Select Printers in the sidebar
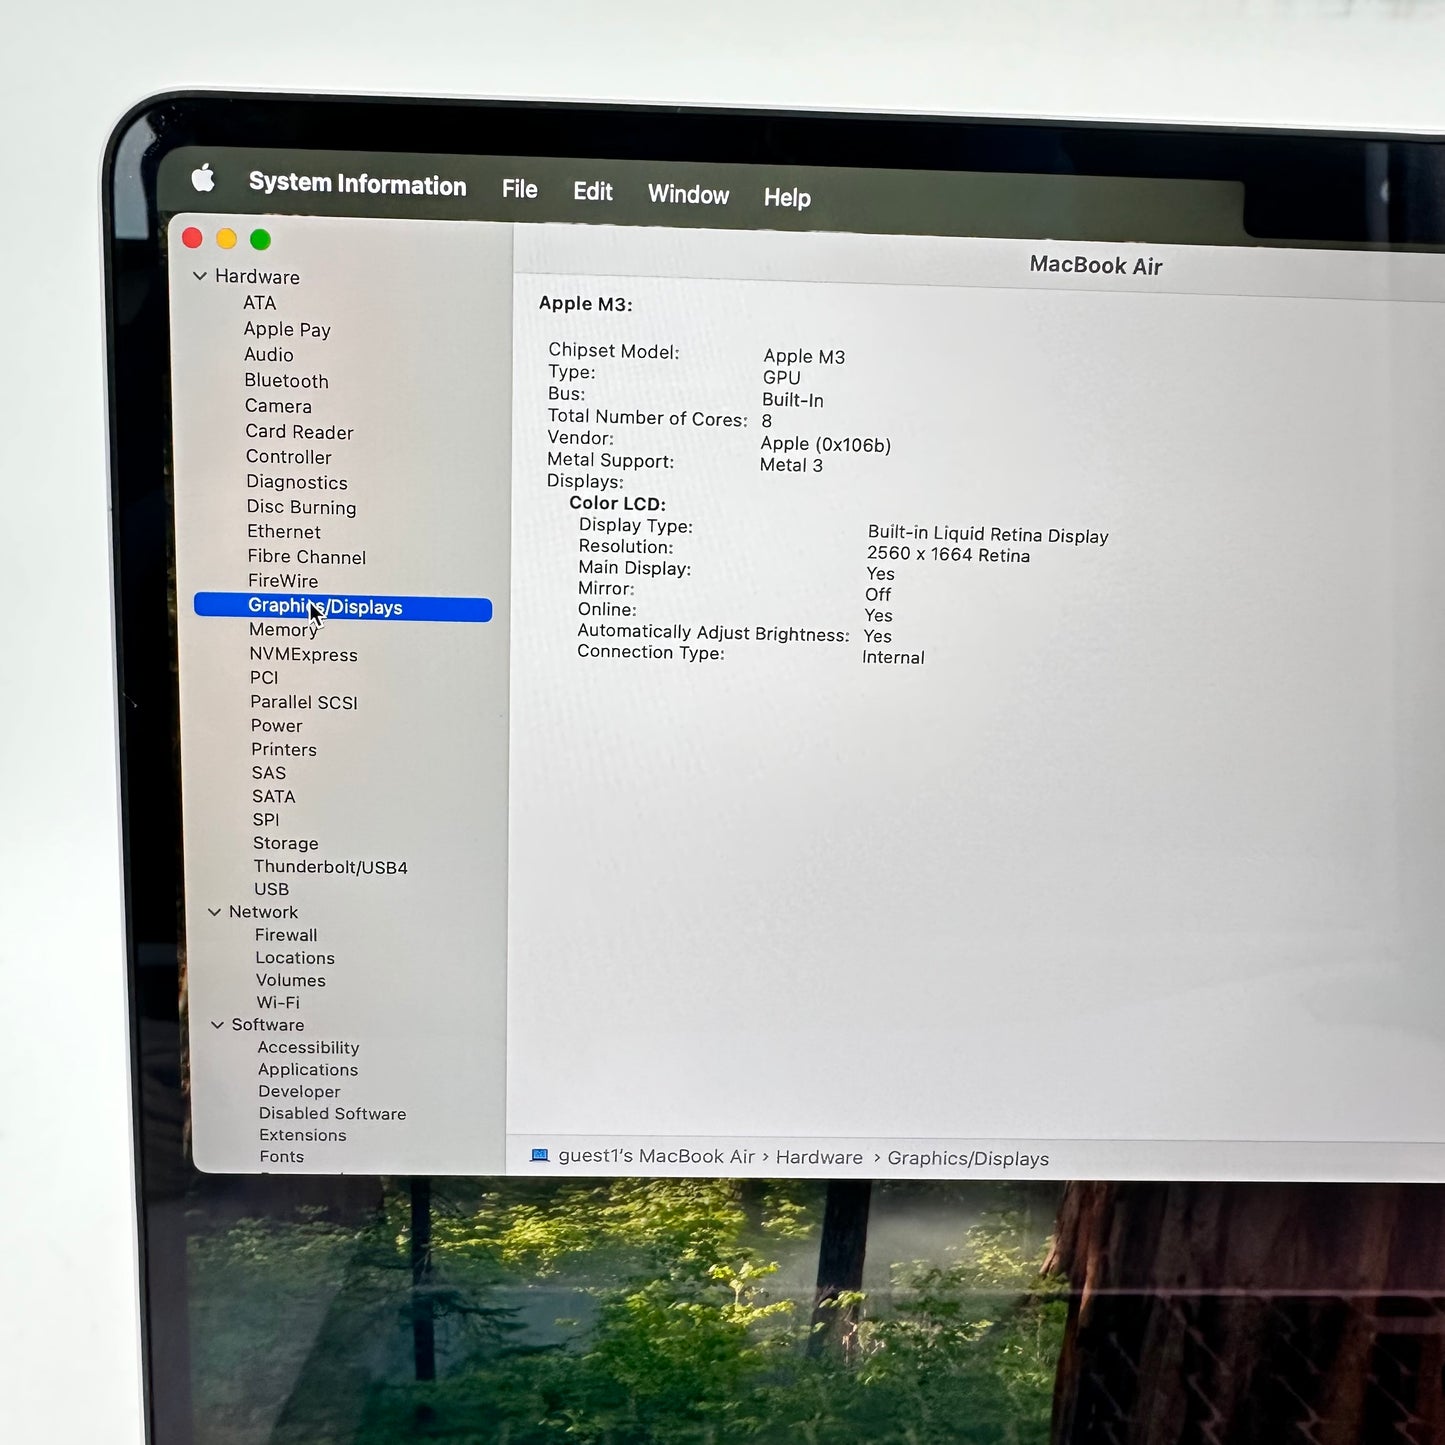 tap(284, 750)
